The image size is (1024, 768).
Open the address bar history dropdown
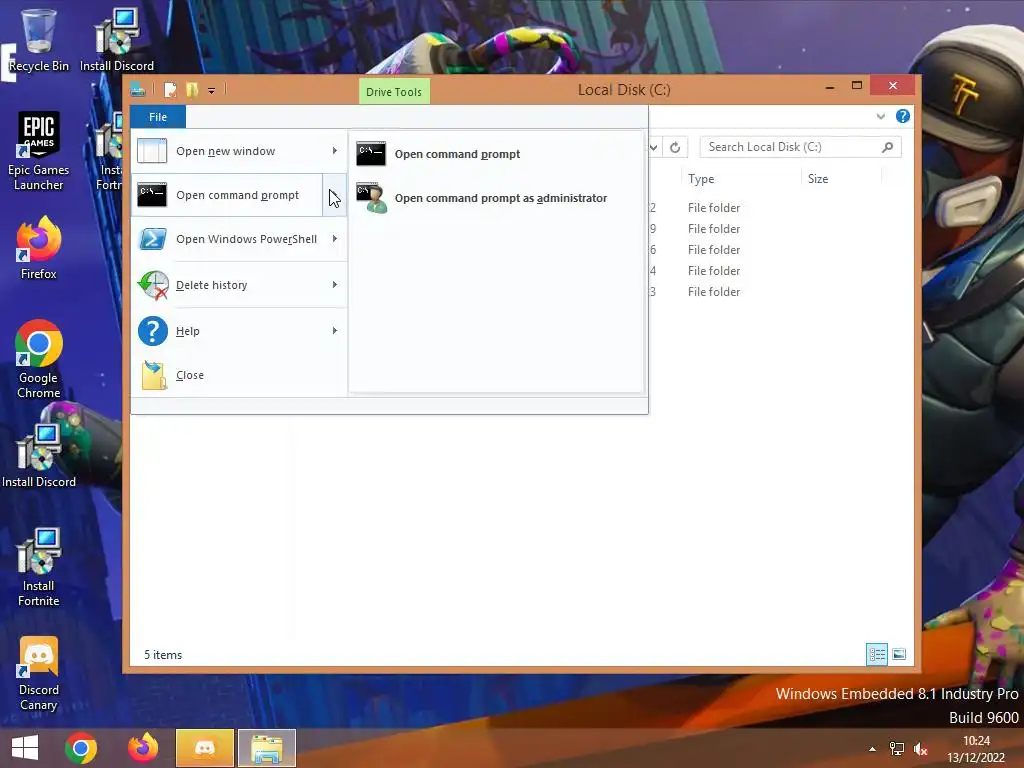[654, 148]
